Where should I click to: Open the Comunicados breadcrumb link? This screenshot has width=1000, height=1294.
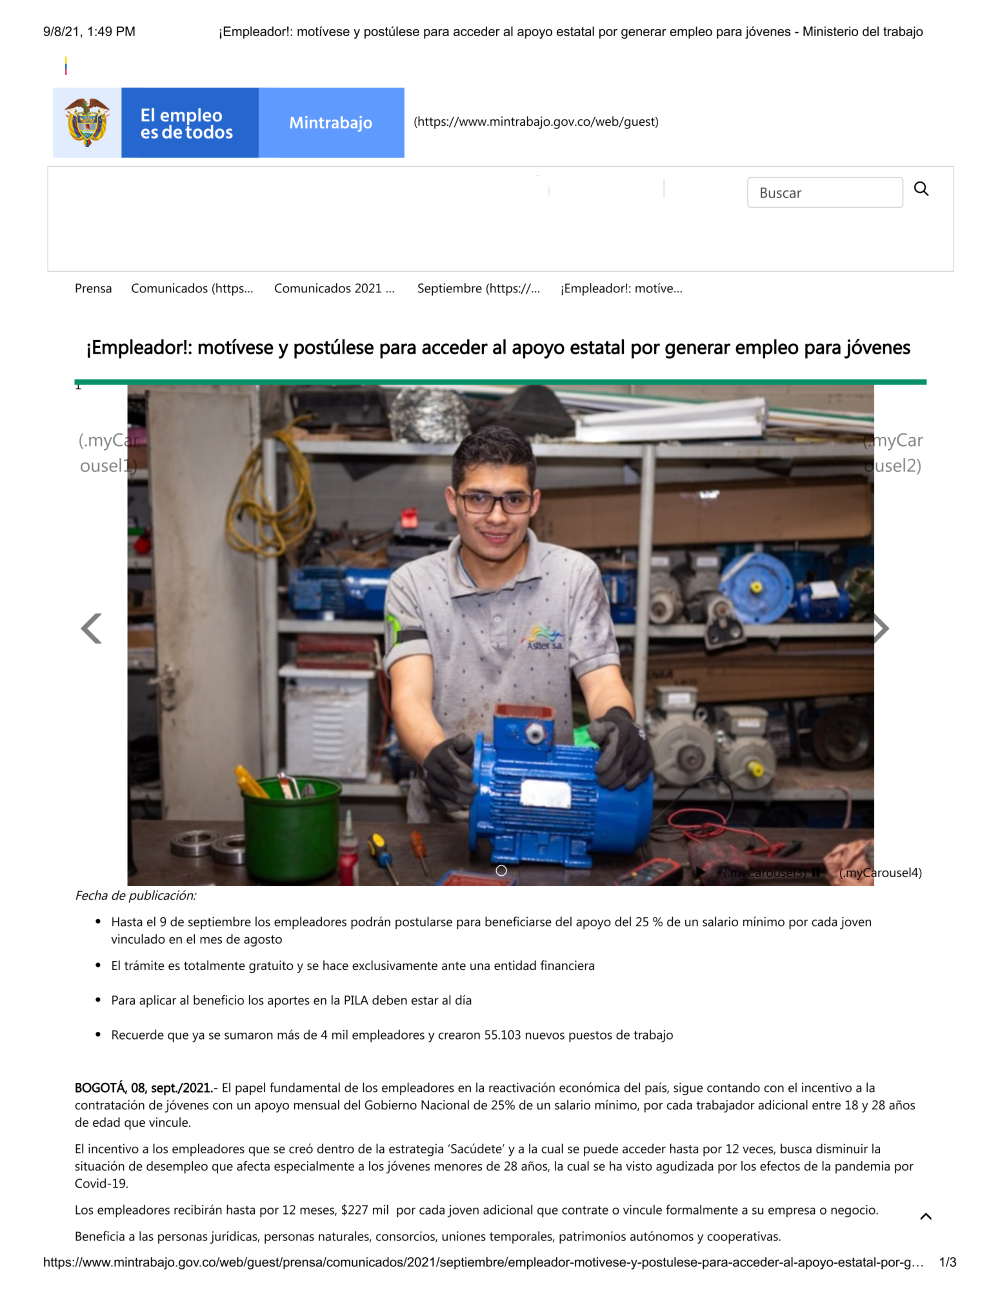(x=192, y=289)
